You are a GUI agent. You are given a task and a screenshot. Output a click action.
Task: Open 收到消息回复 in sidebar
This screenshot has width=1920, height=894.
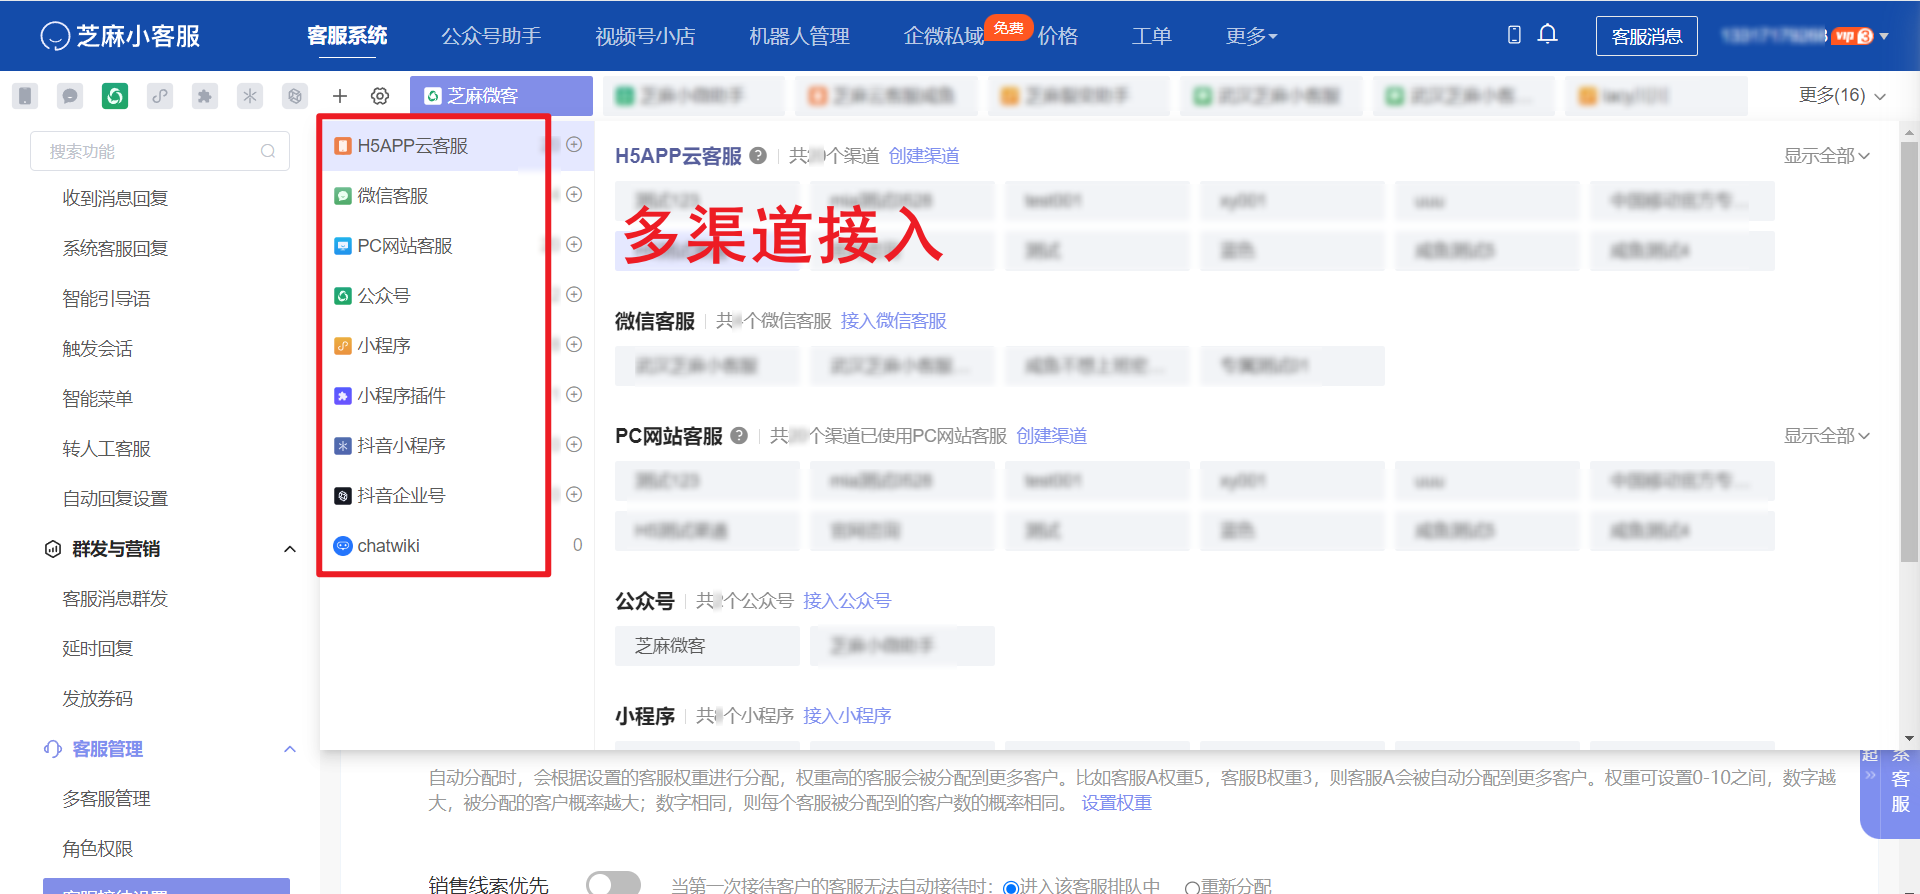coord(115,198)
